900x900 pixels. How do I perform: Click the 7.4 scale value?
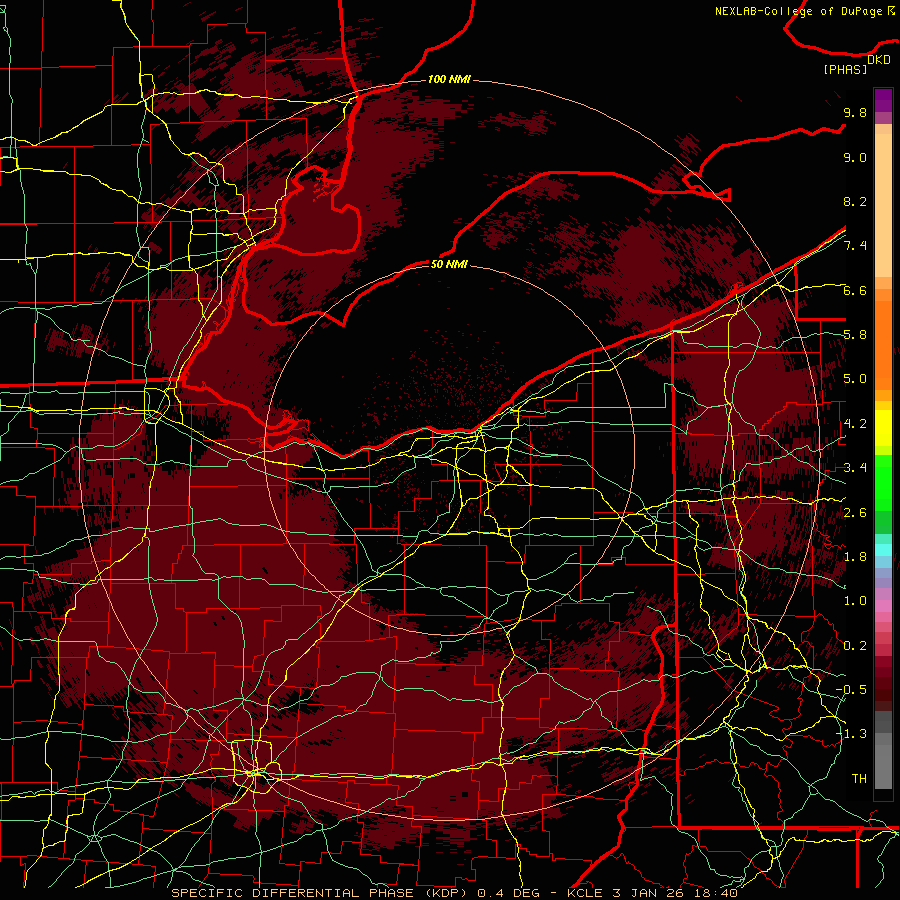(855, 246)
